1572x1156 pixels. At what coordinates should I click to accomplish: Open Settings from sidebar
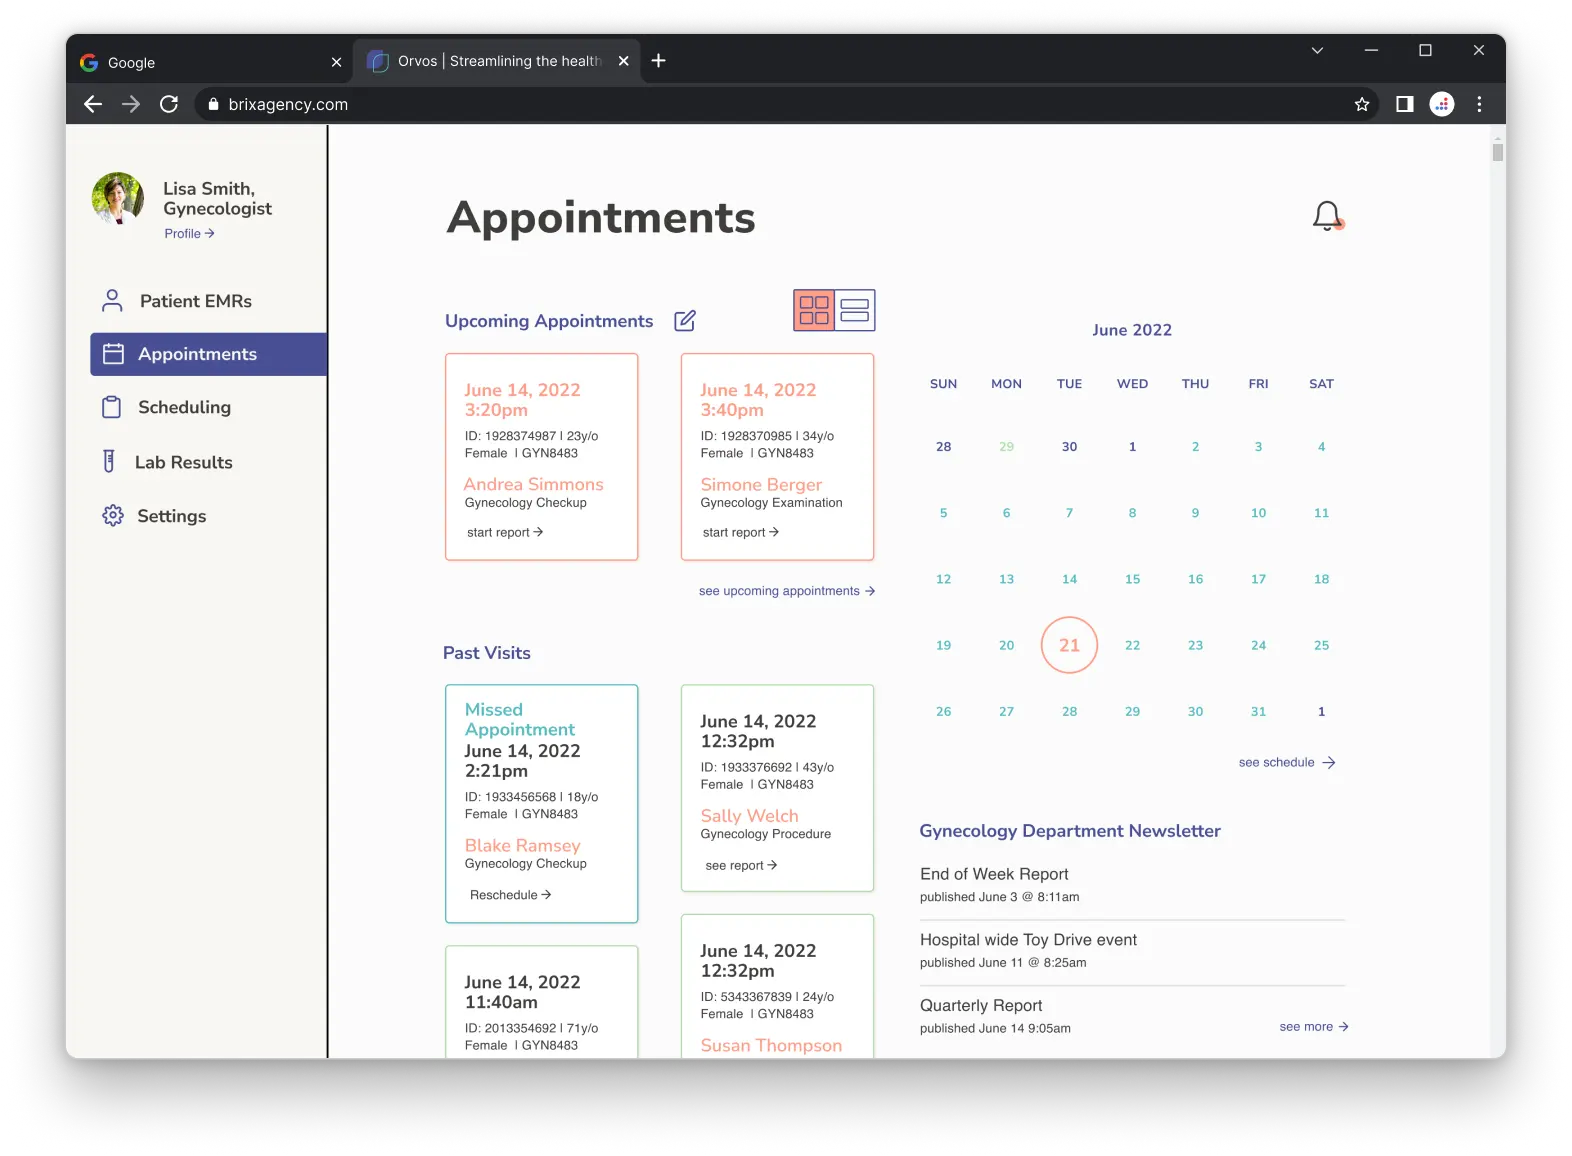[x=171, y=516]
